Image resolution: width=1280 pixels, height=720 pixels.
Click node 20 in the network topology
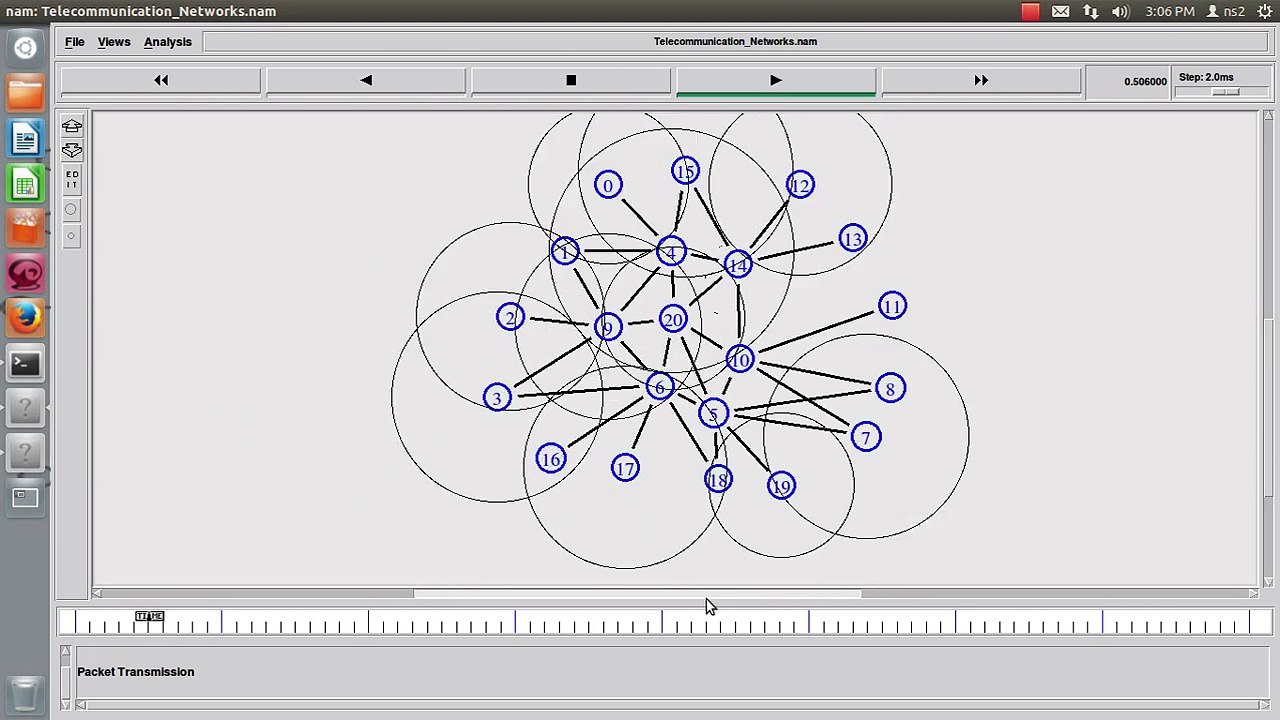673,320
